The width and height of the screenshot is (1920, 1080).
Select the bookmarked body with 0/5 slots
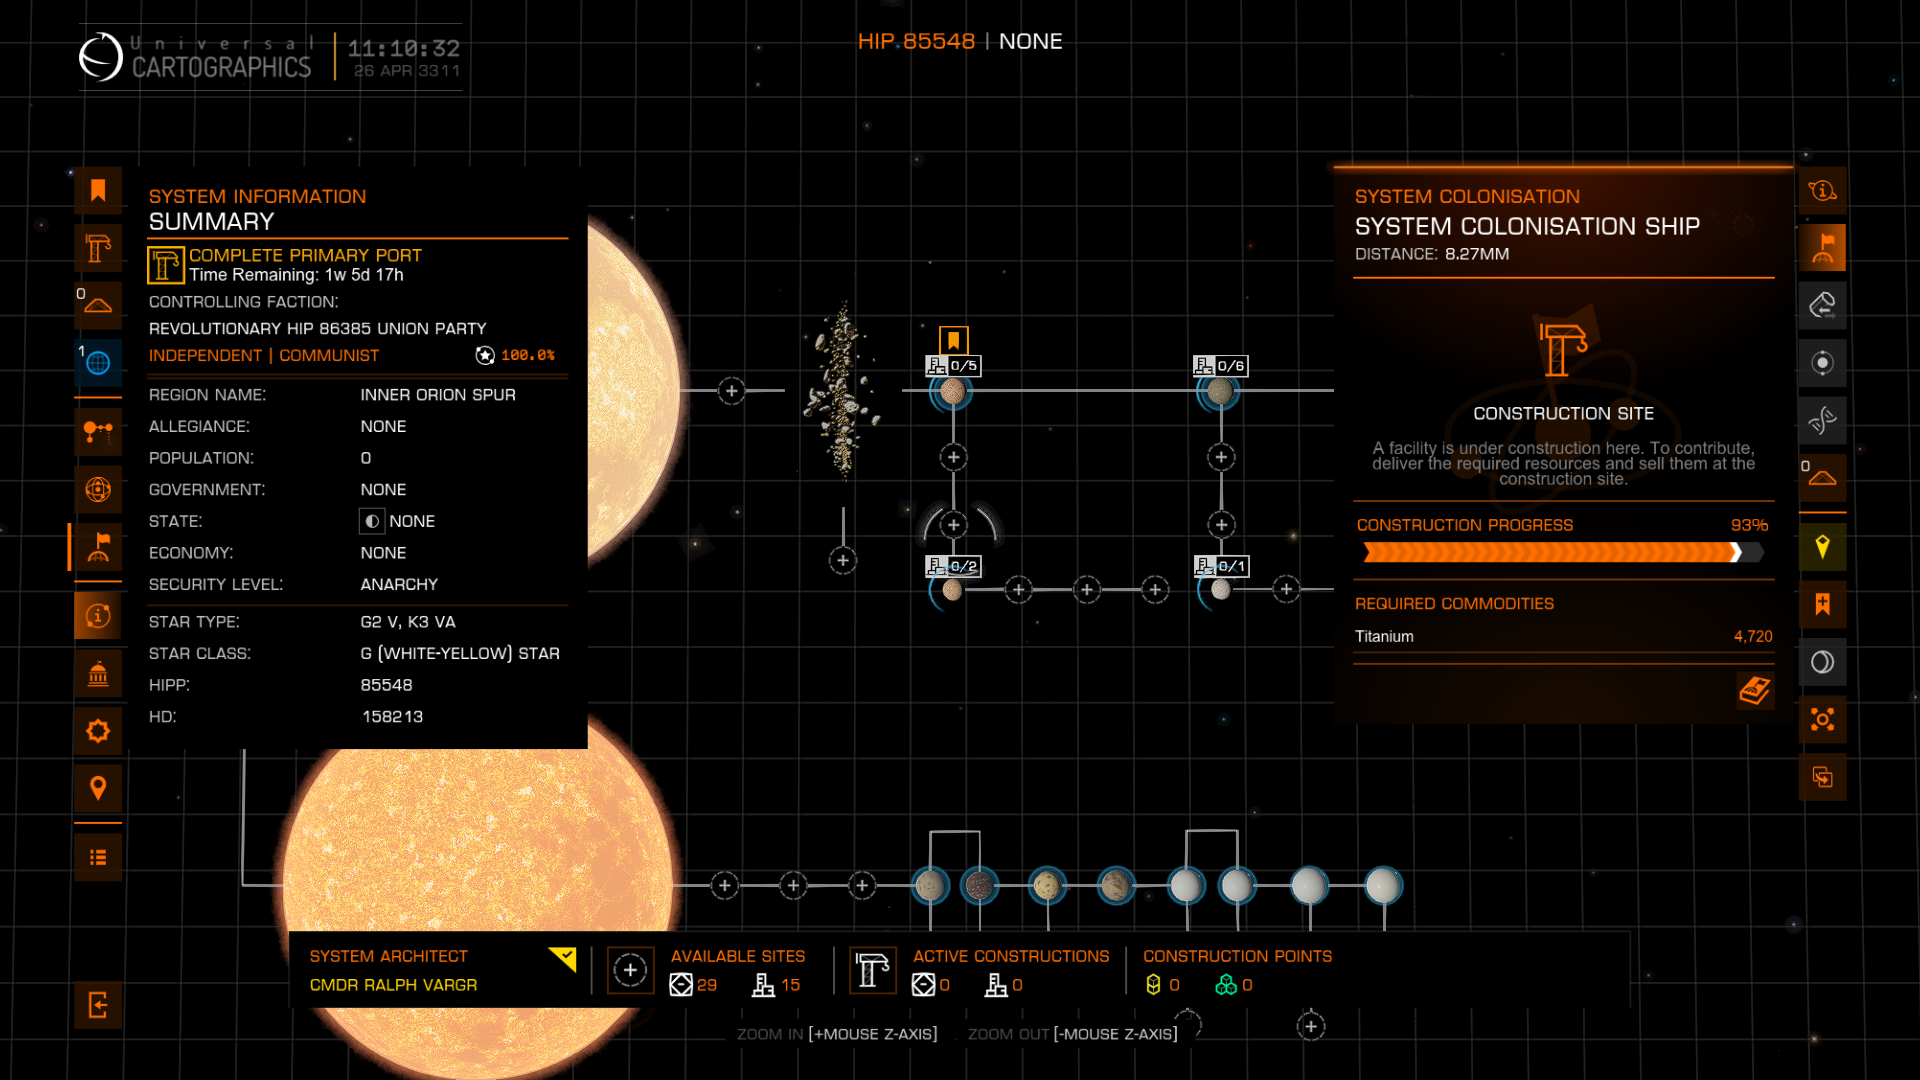pyautogui.click(x=953, y=391)
